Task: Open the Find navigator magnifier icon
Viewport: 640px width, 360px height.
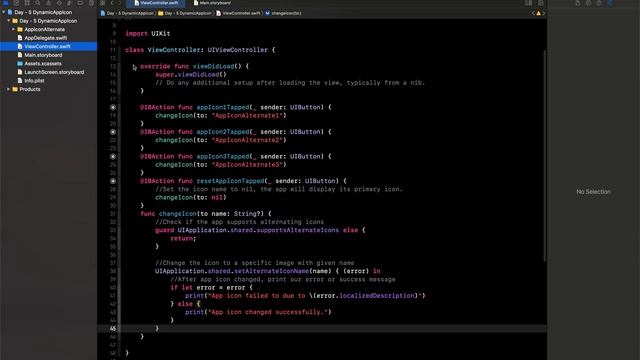Action: click(x=38, y=3)
